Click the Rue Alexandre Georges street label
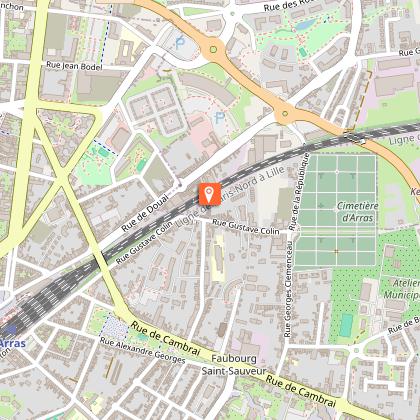 142,350
